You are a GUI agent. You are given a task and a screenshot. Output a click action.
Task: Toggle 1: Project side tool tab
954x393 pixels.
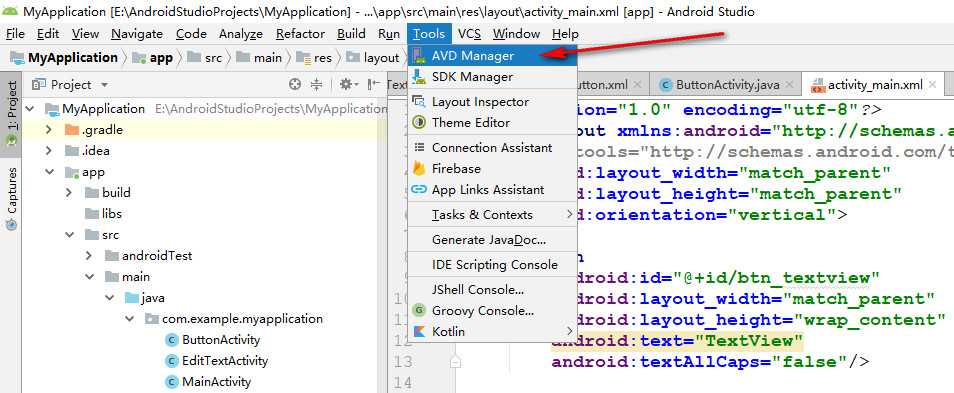pyautogui.click(x=11, y=113)
